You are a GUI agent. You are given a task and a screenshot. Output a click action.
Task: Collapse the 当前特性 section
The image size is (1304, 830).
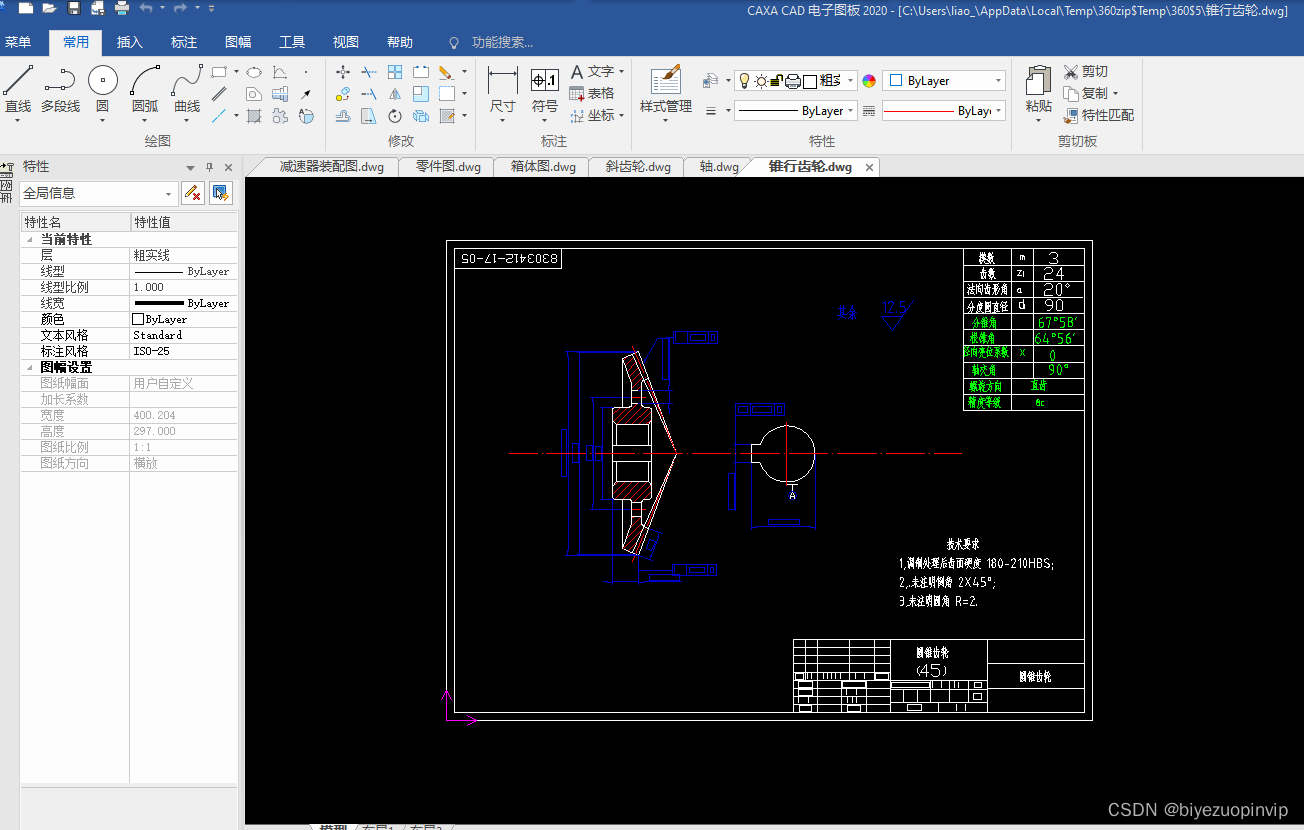click(29, 240)
